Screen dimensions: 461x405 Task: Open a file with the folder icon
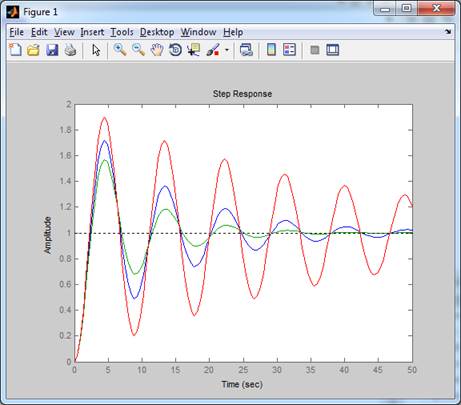[x=33, y=50]
